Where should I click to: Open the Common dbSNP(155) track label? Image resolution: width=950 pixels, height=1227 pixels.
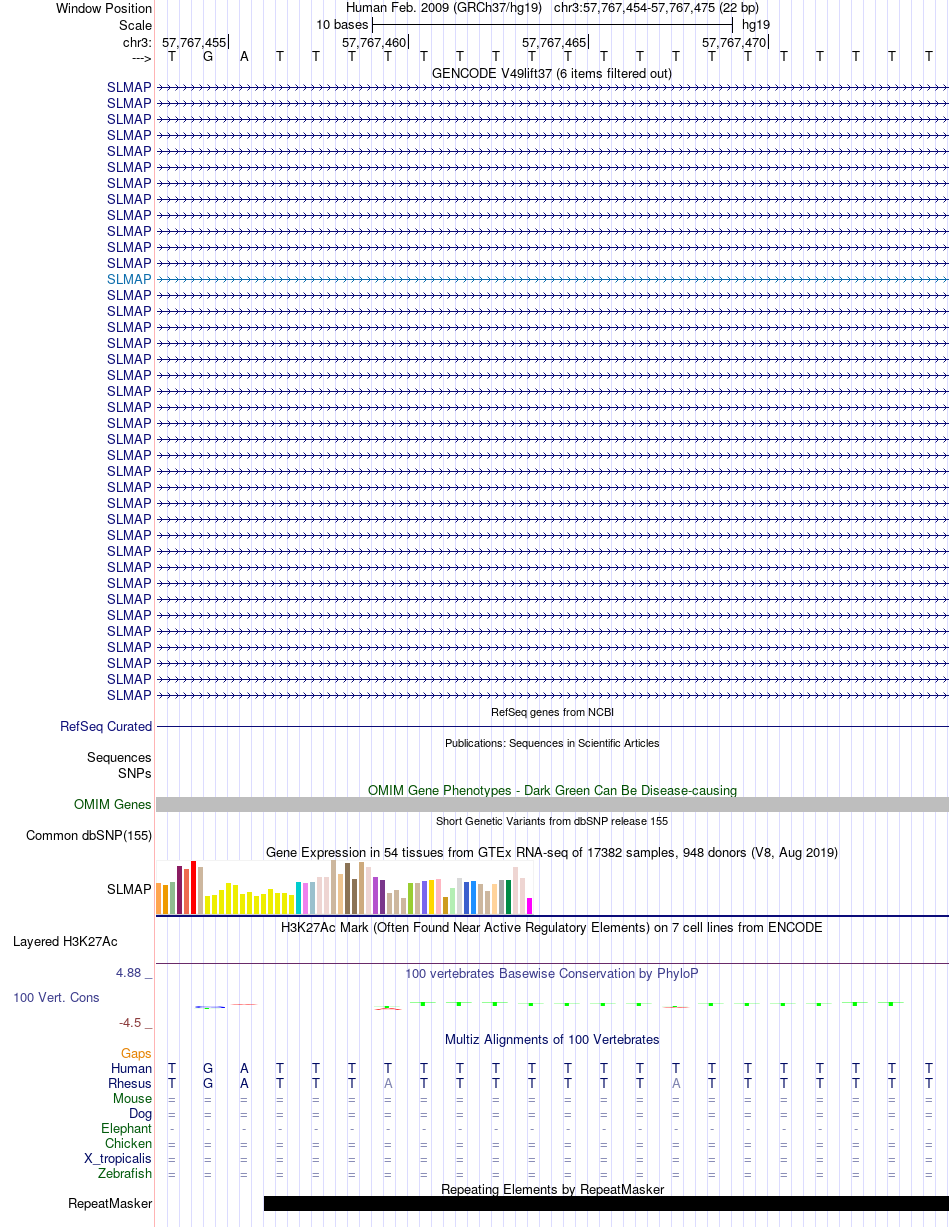click(x=89, y=835)
